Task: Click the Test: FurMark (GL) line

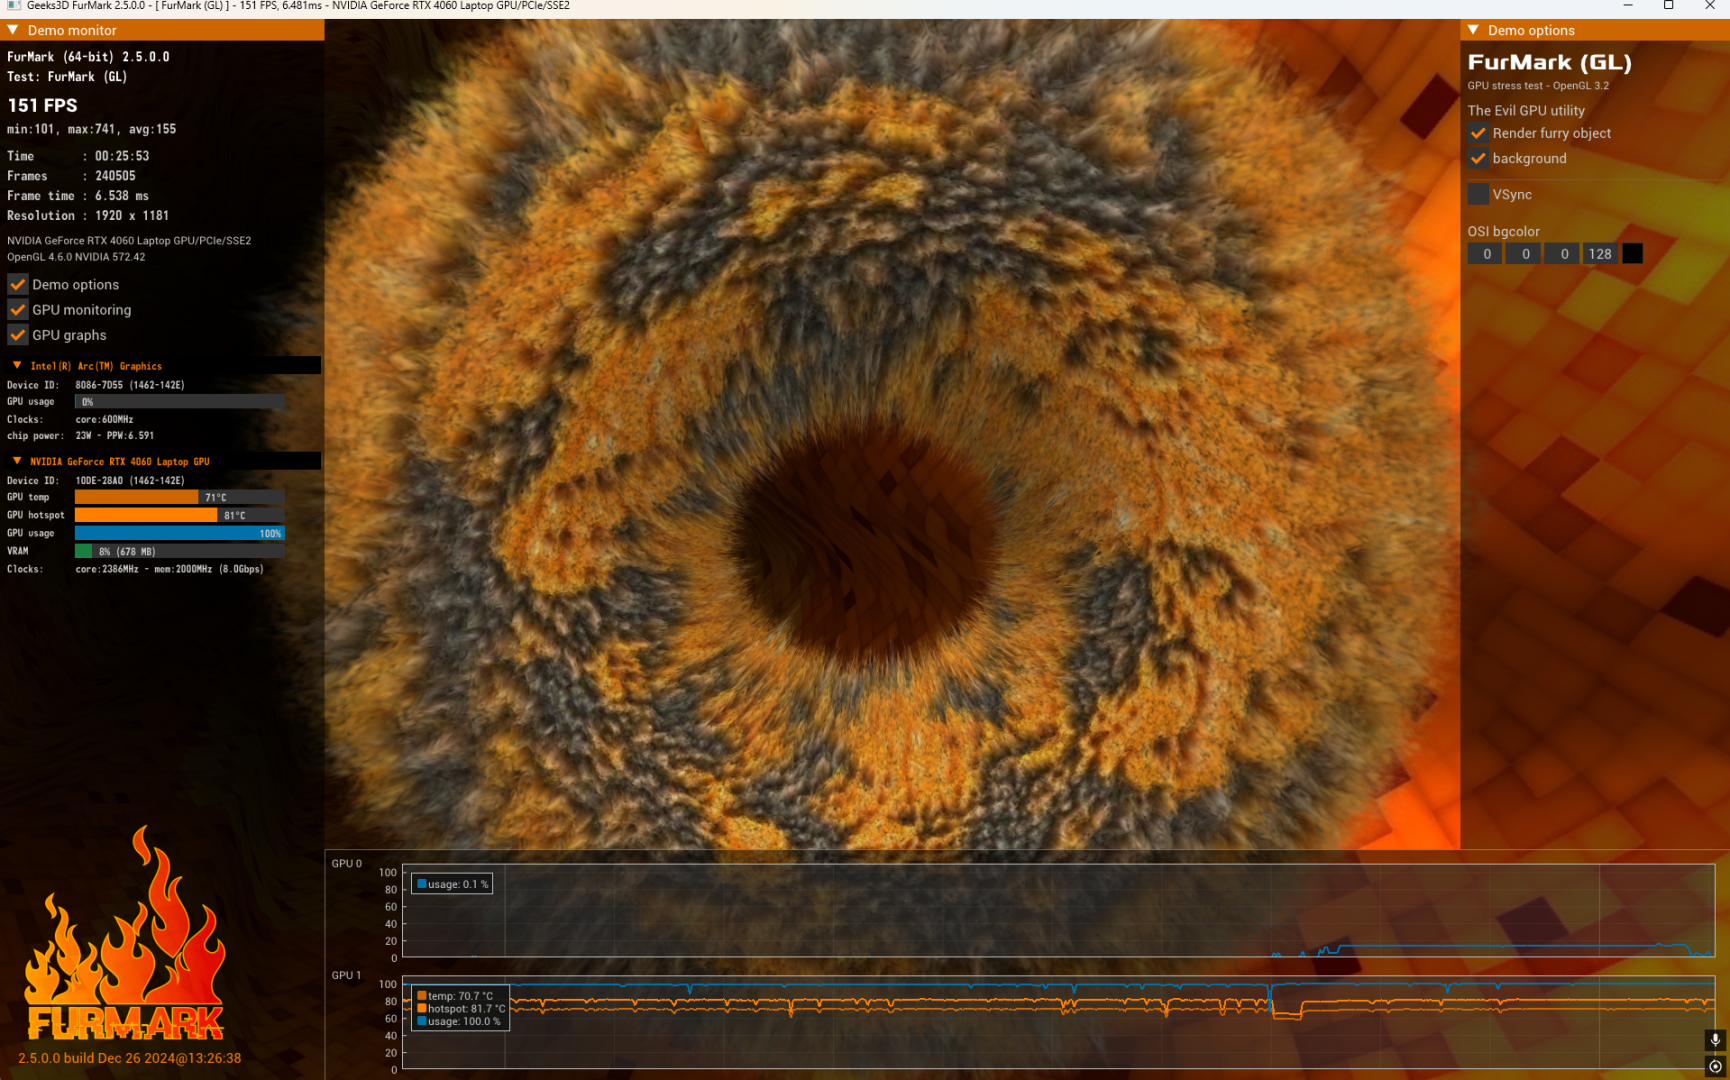Action: coord(67,77)
